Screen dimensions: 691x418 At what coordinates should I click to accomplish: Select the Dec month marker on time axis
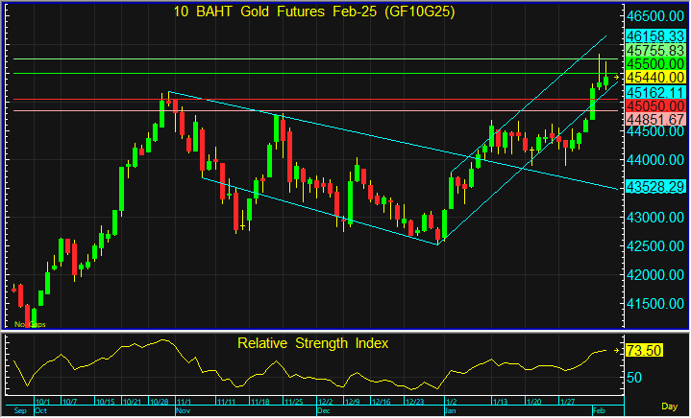click(x=323, y=411)
